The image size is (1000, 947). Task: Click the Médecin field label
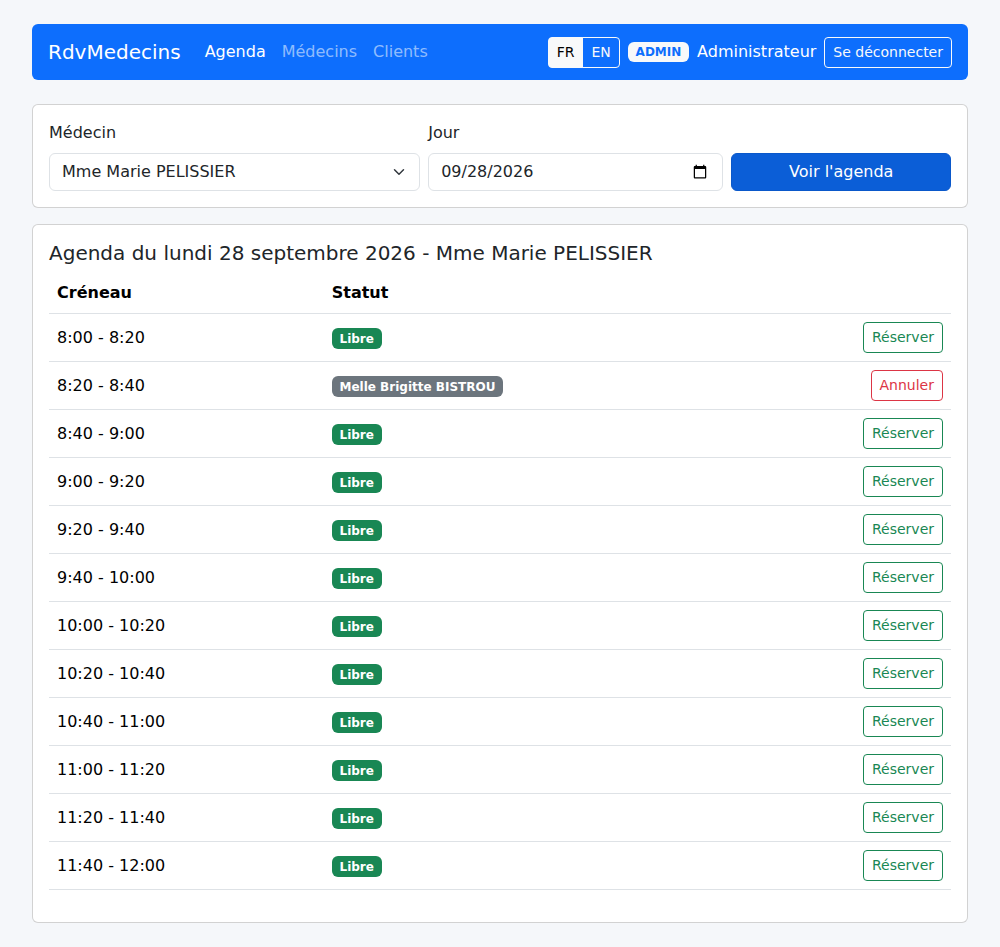(82, 133)
